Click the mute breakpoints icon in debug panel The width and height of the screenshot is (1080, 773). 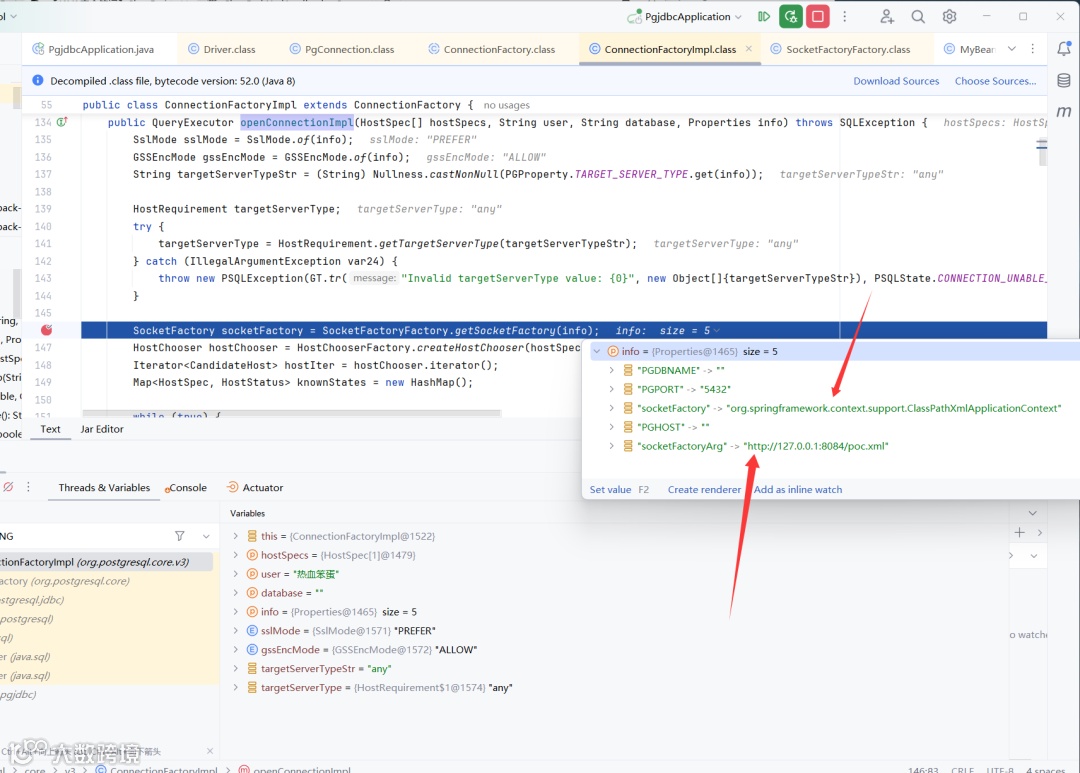coord(8,487)
